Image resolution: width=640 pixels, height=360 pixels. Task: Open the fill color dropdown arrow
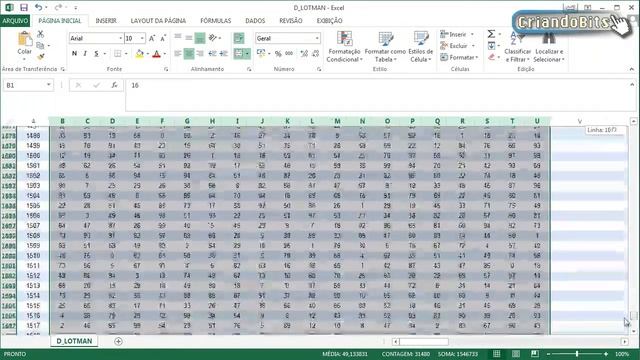pyautogui.click(x=147, y=54)
